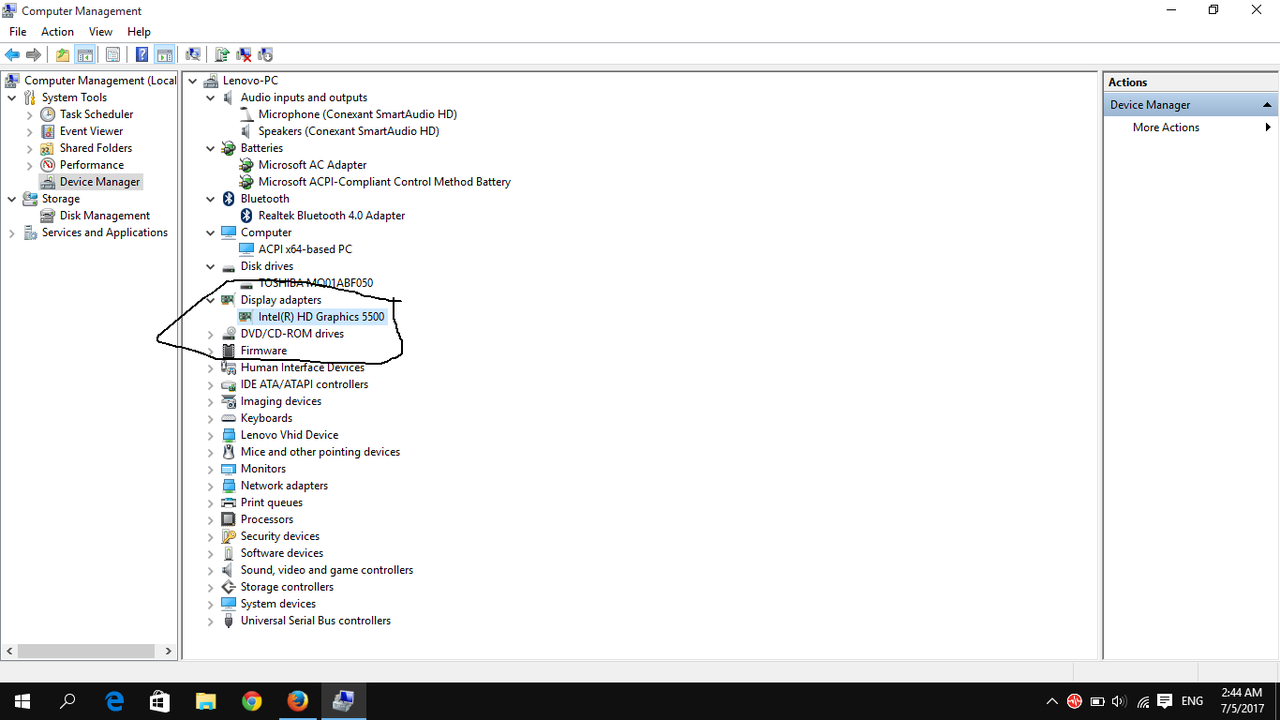
Task: Toggle the Show/Hide Console Tree toolbar icon
Action: point(85,55)
